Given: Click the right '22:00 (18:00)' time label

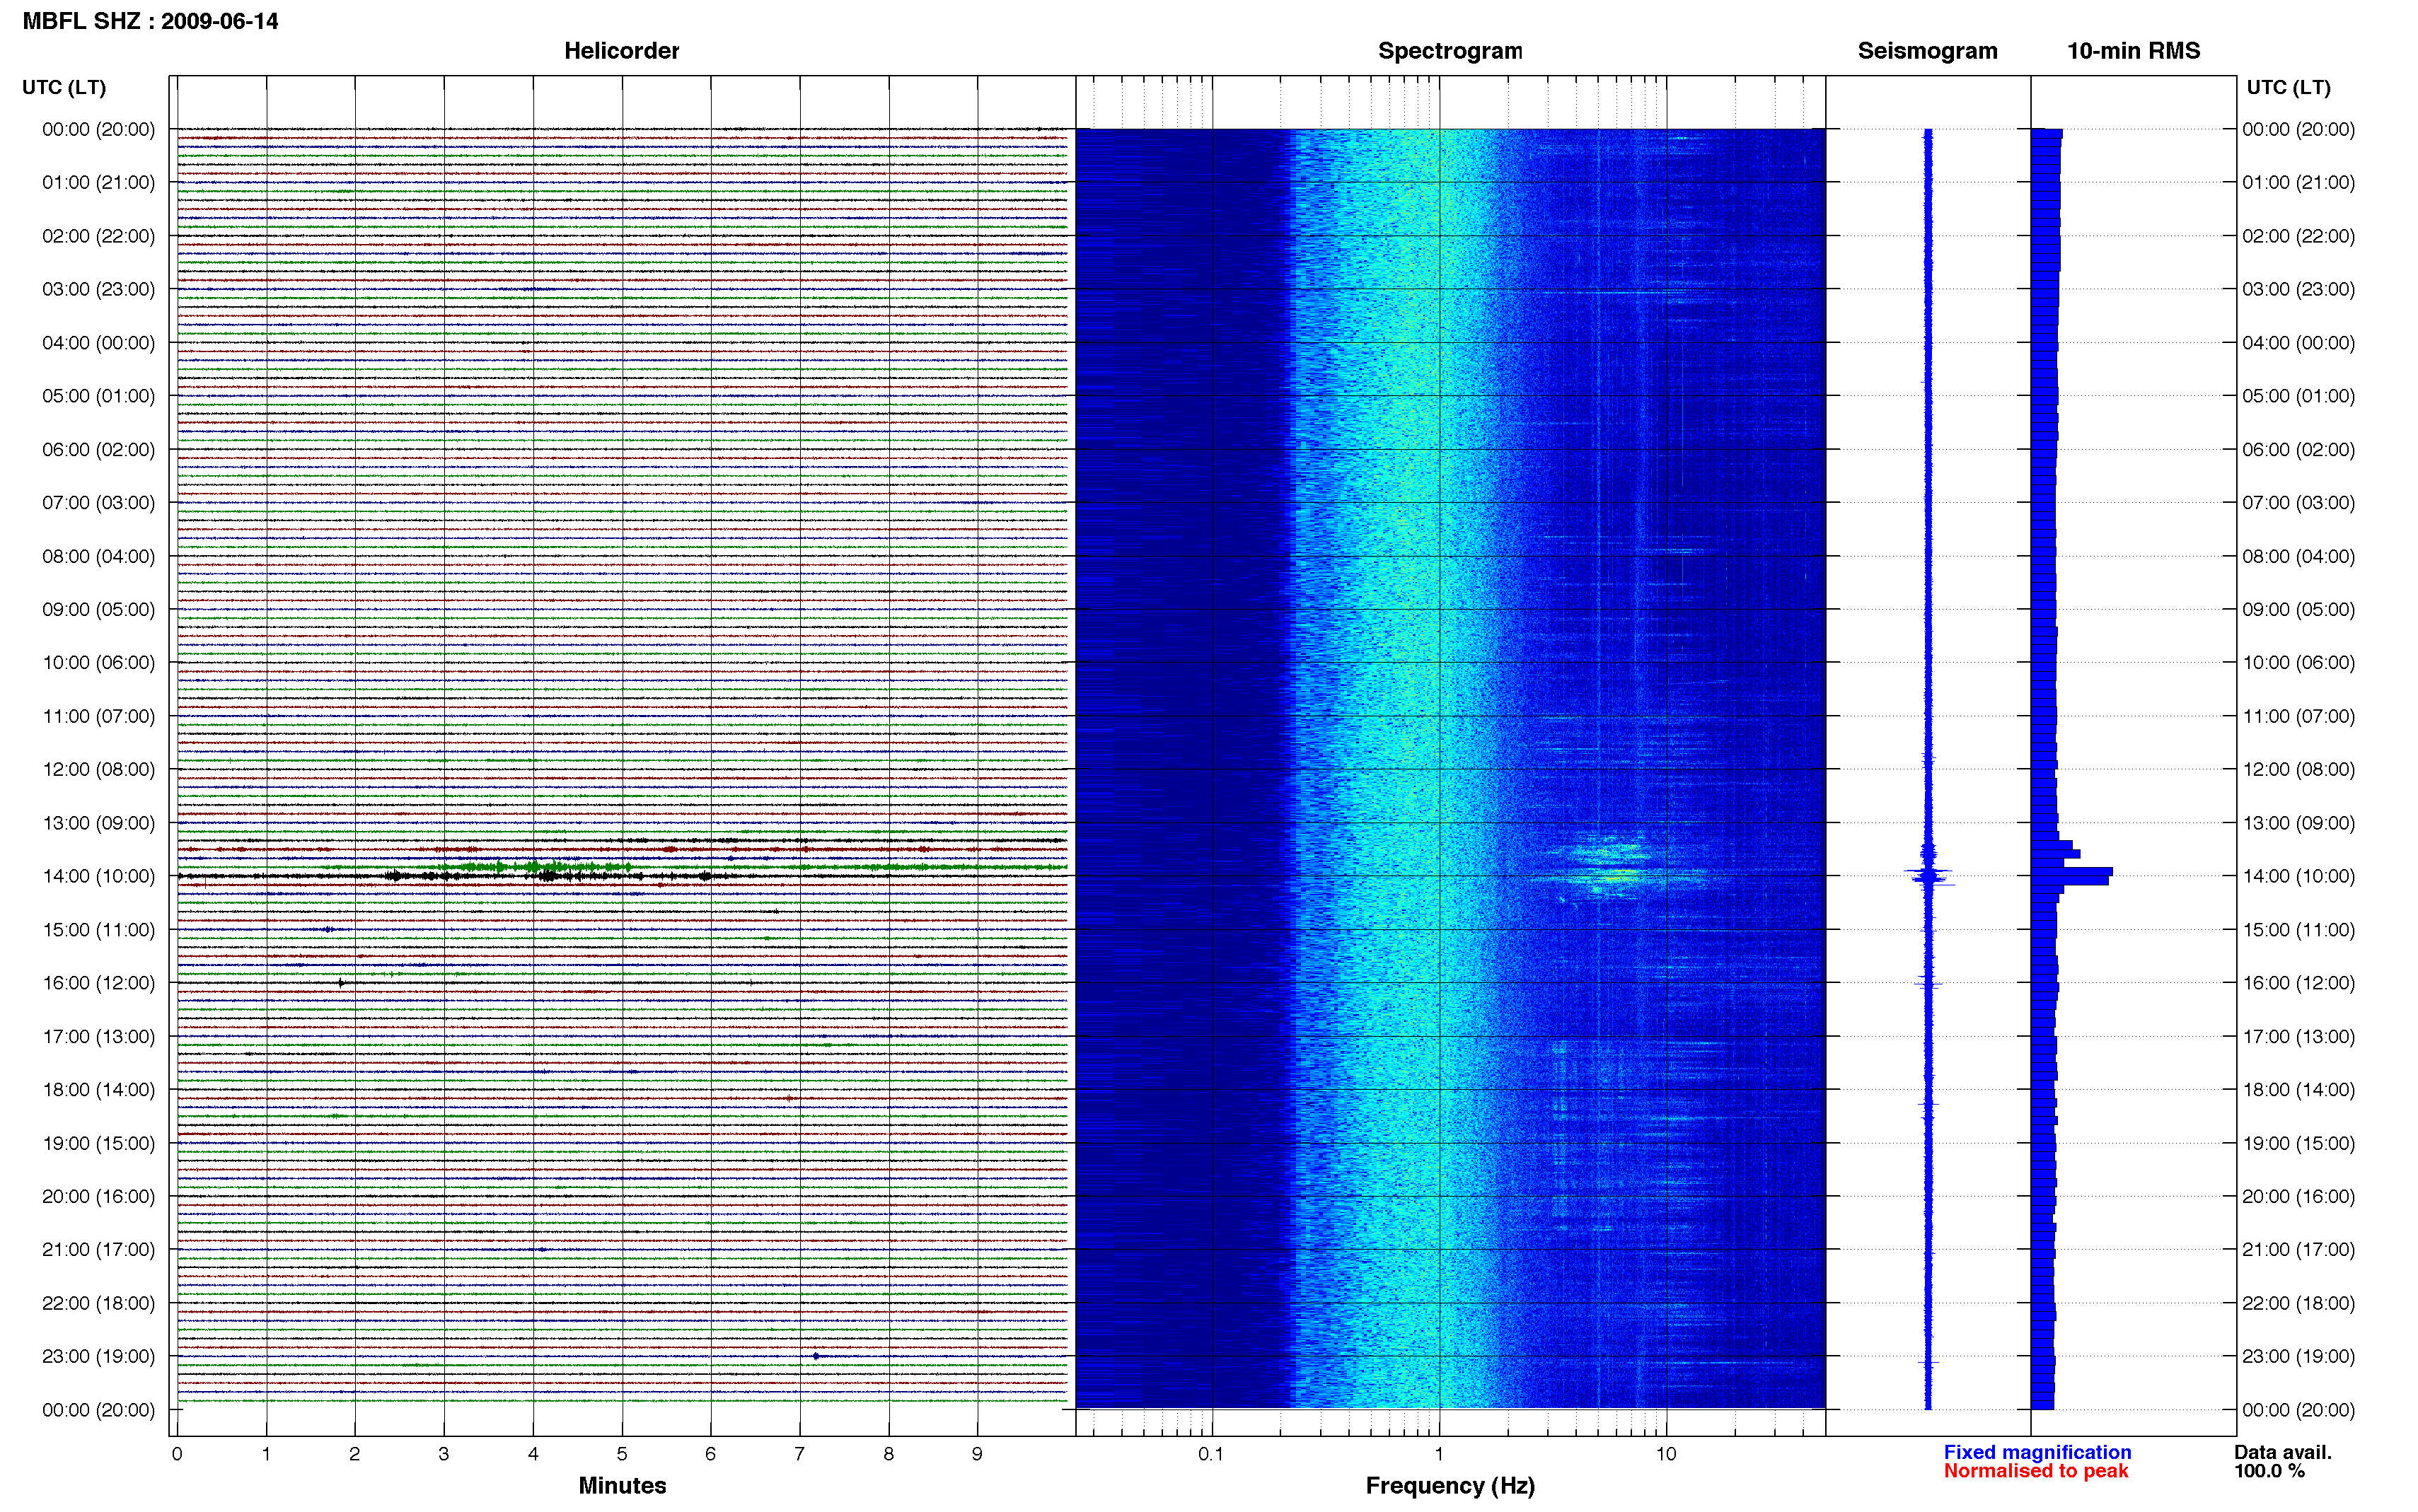Looking at the screenshot, I should [x=2298, y=1303].
